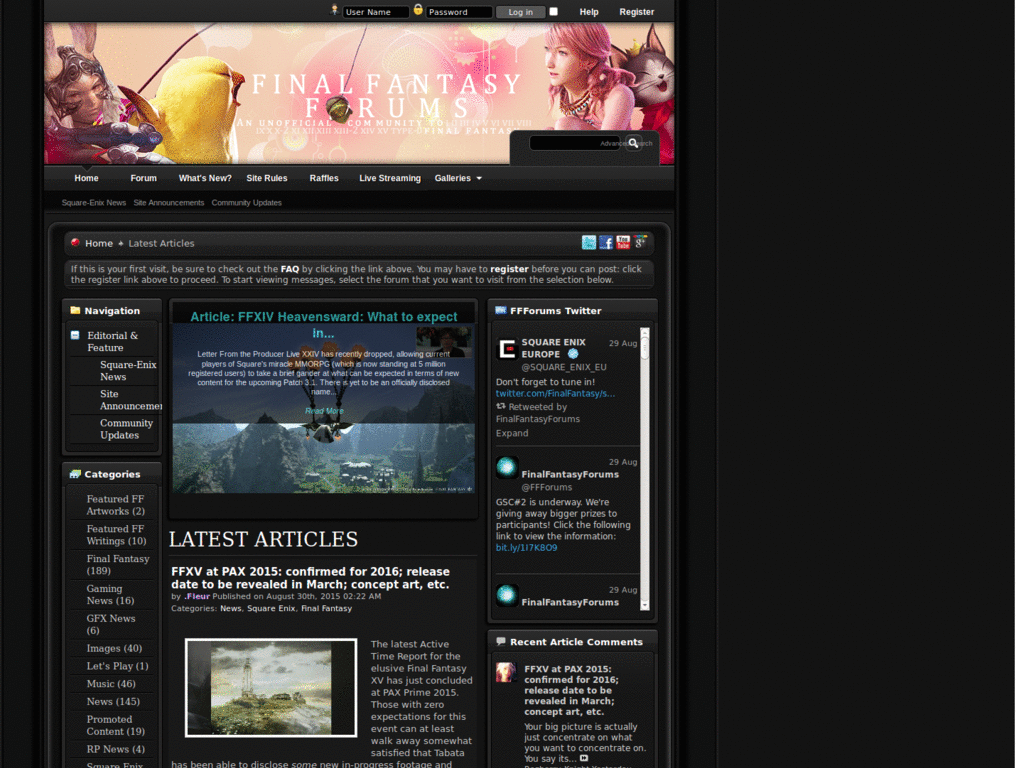
Task: Click the Twitter icon in breadcrumb bar
Action: click(x=589, y=243)
